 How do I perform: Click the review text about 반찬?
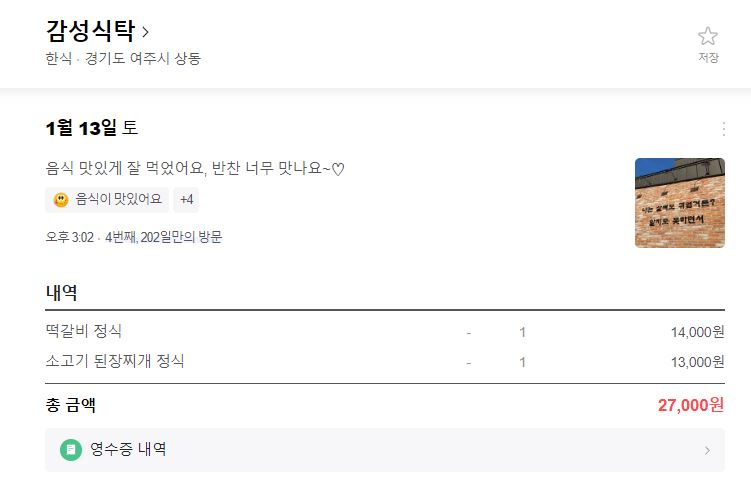click(195, 168)
